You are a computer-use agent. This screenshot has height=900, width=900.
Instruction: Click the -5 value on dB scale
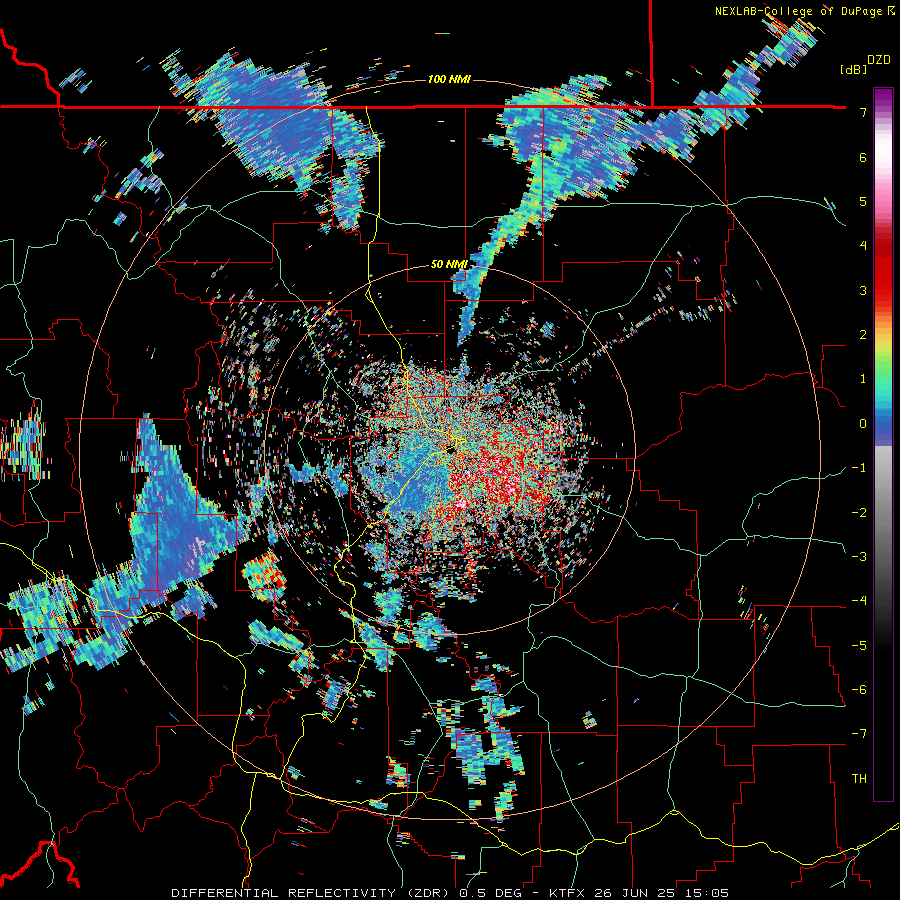tap(859, 645)
